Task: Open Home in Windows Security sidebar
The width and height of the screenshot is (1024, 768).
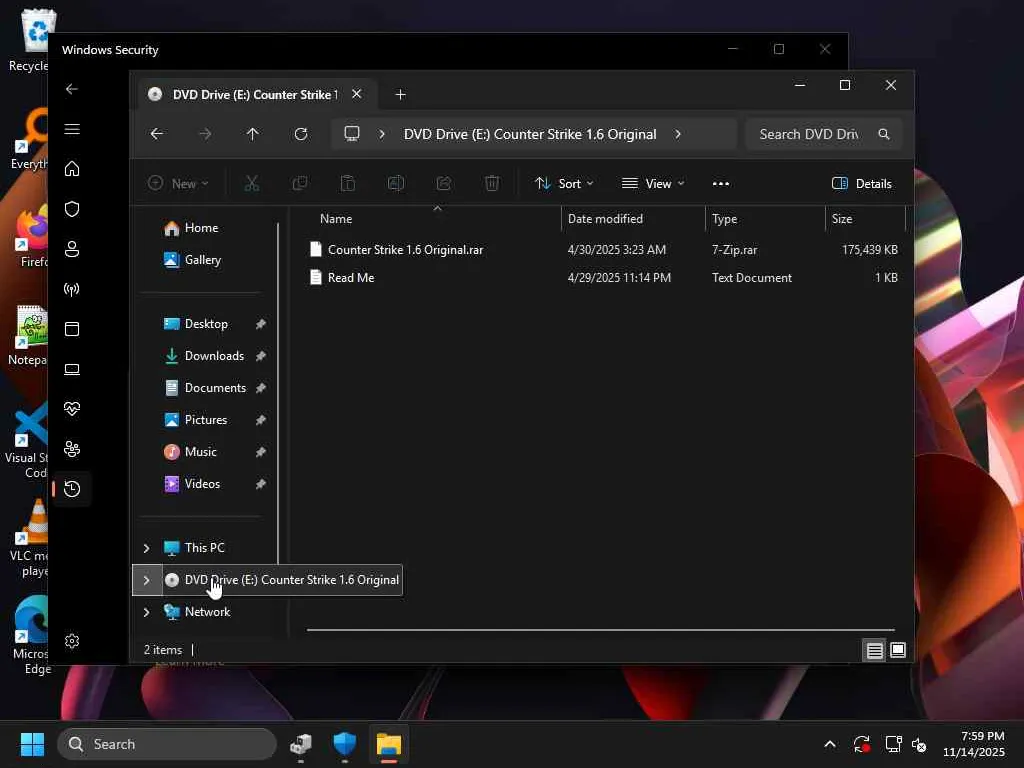Action: 72,169
